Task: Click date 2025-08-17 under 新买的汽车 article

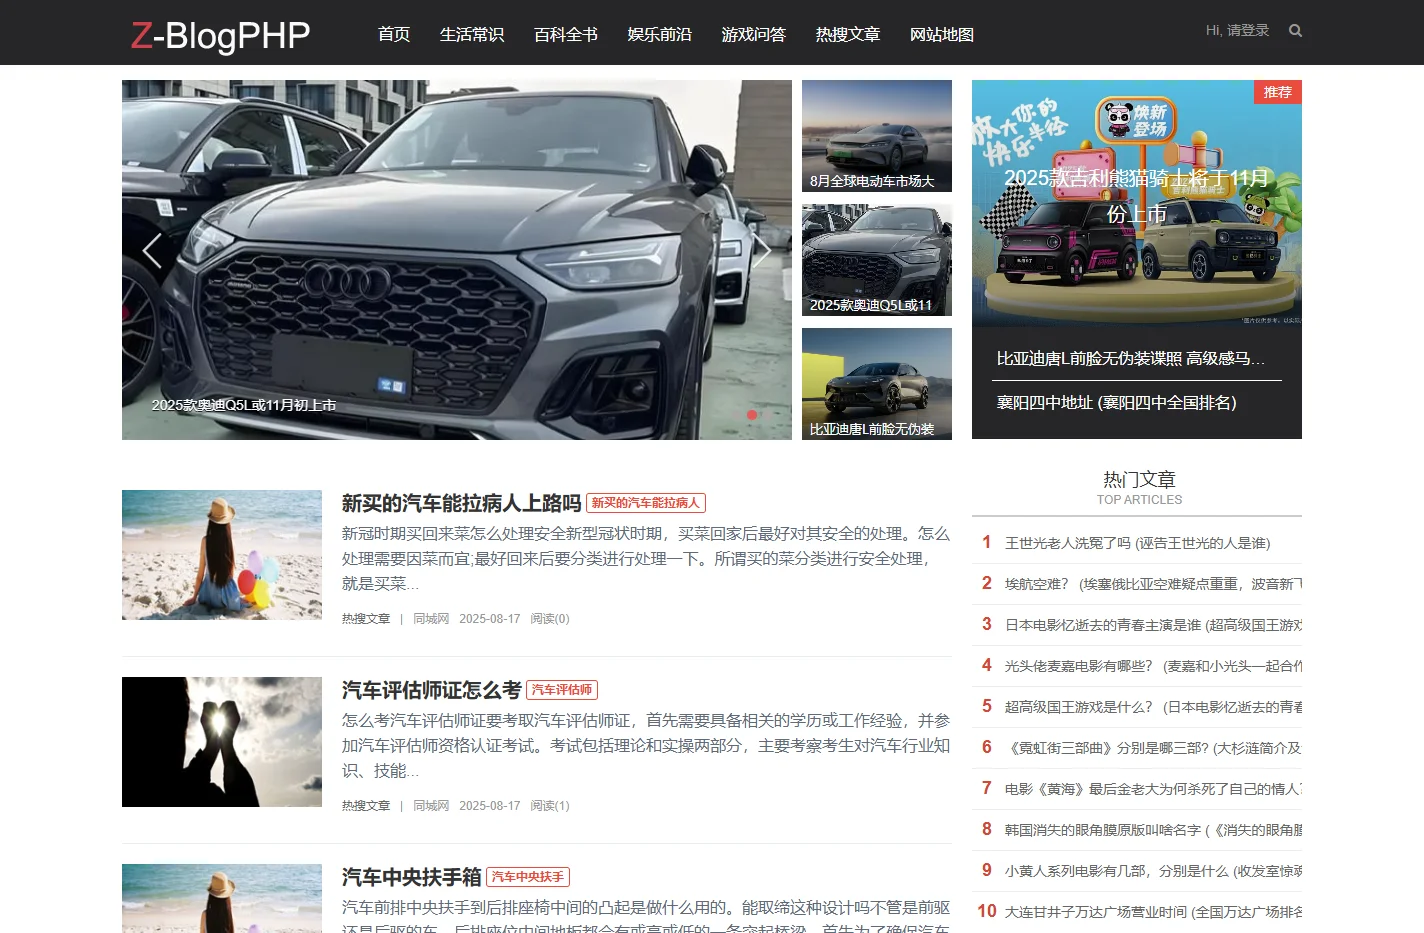Action: click(x=490, y=619)
